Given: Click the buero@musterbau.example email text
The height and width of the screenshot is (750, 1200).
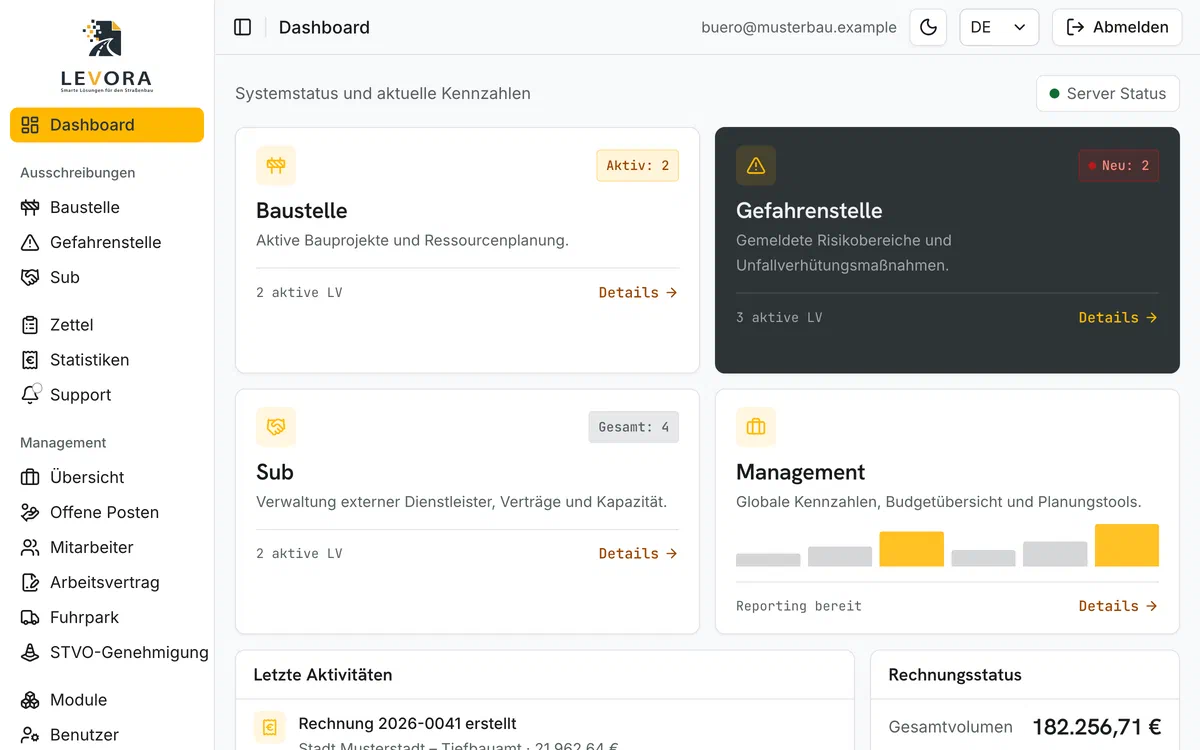Looking at the screenshot, I should 799,28.
